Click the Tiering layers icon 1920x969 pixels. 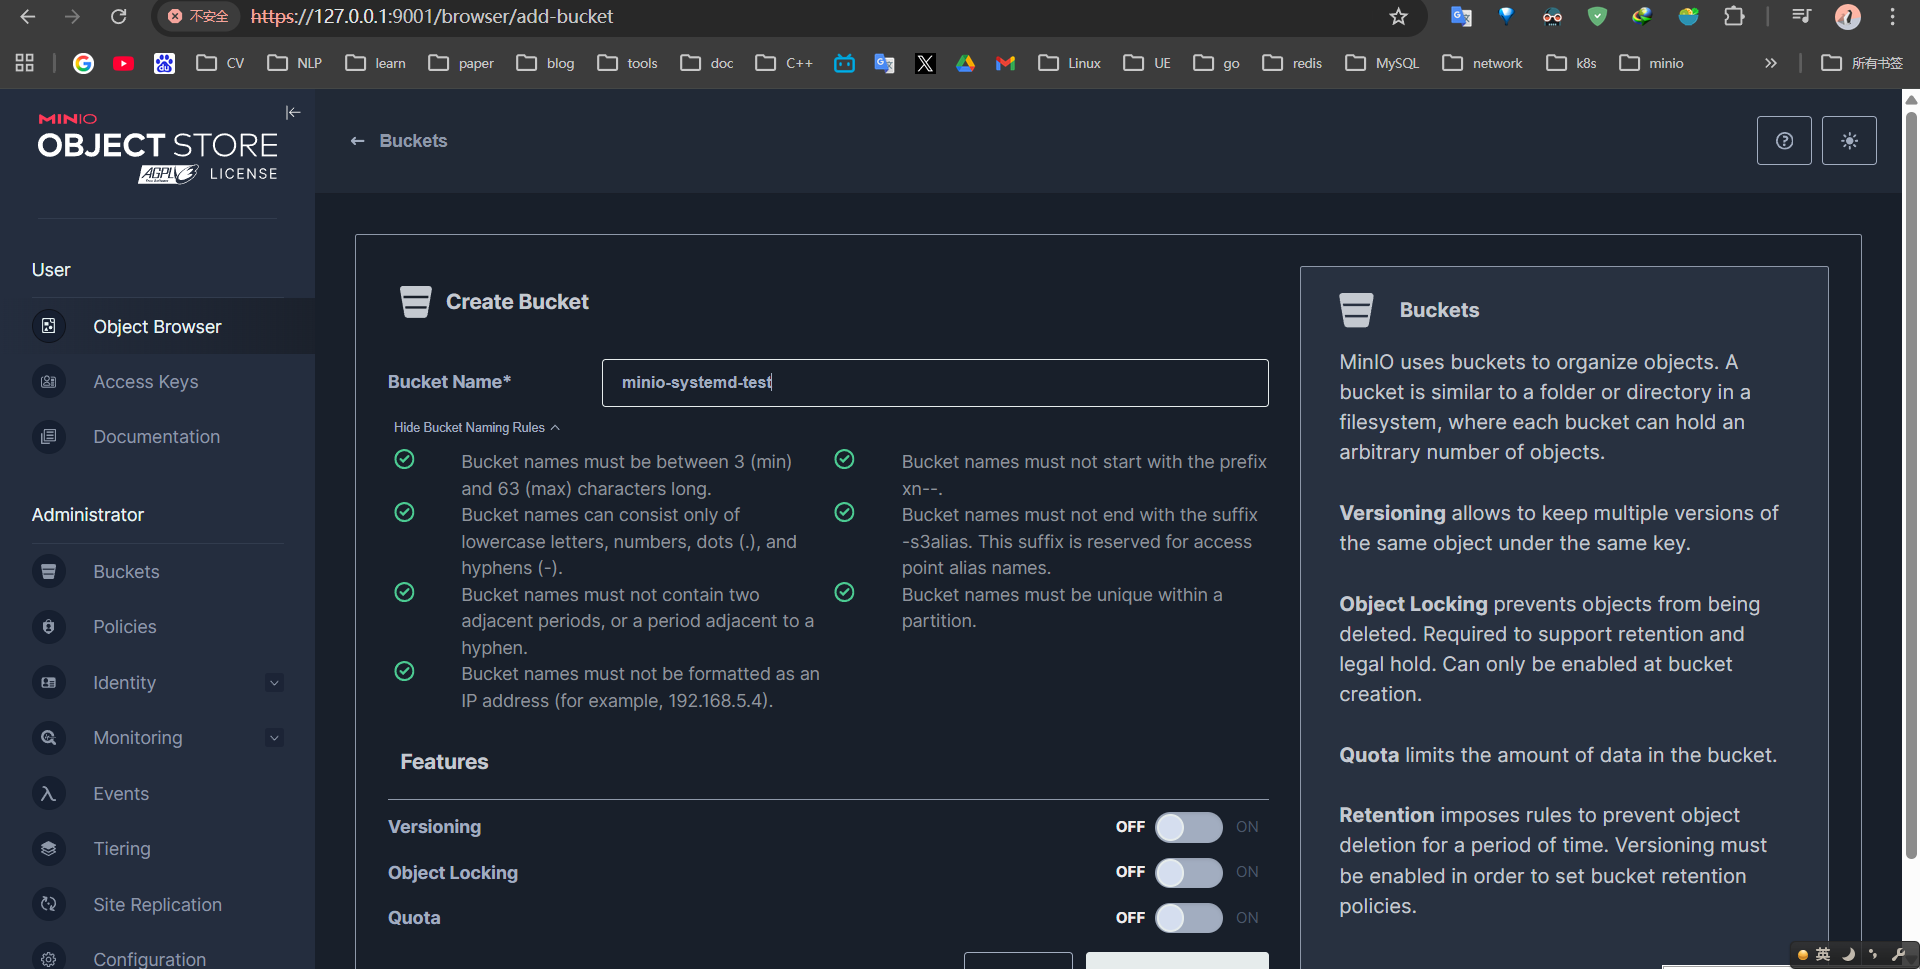coord(49,849)
